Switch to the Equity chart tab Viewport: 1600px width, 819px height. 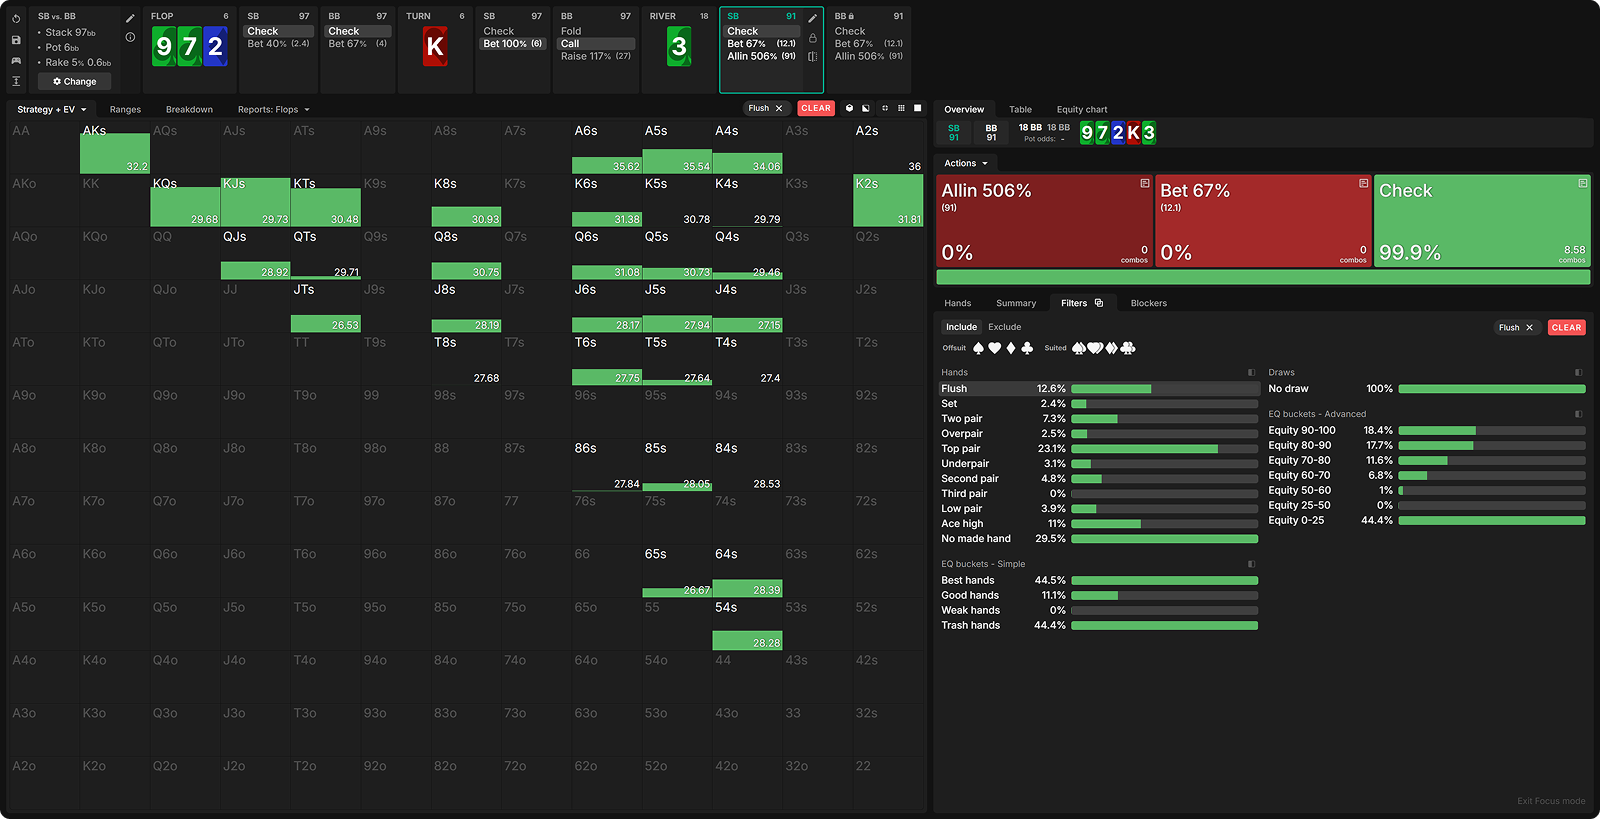[x=1081, y=109]
